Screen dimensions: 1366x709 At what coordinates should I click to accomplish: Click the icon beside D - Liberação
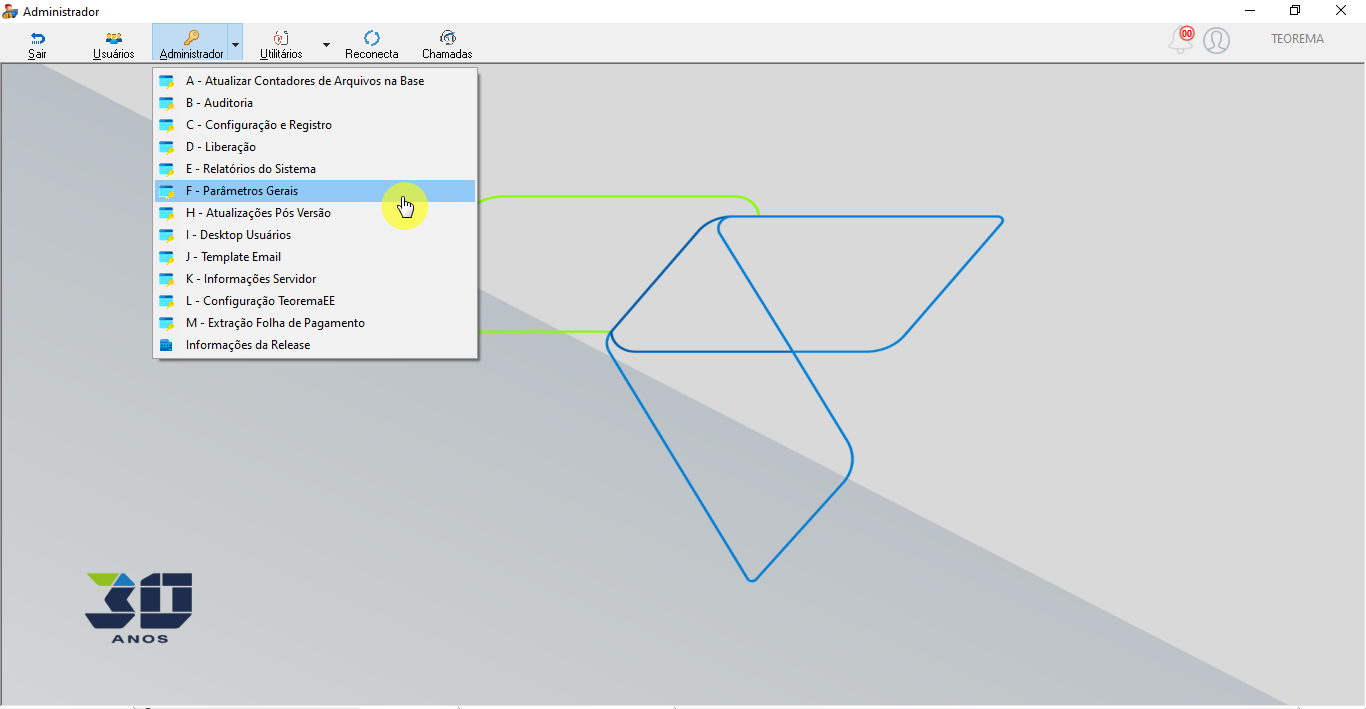pos(167,147)
